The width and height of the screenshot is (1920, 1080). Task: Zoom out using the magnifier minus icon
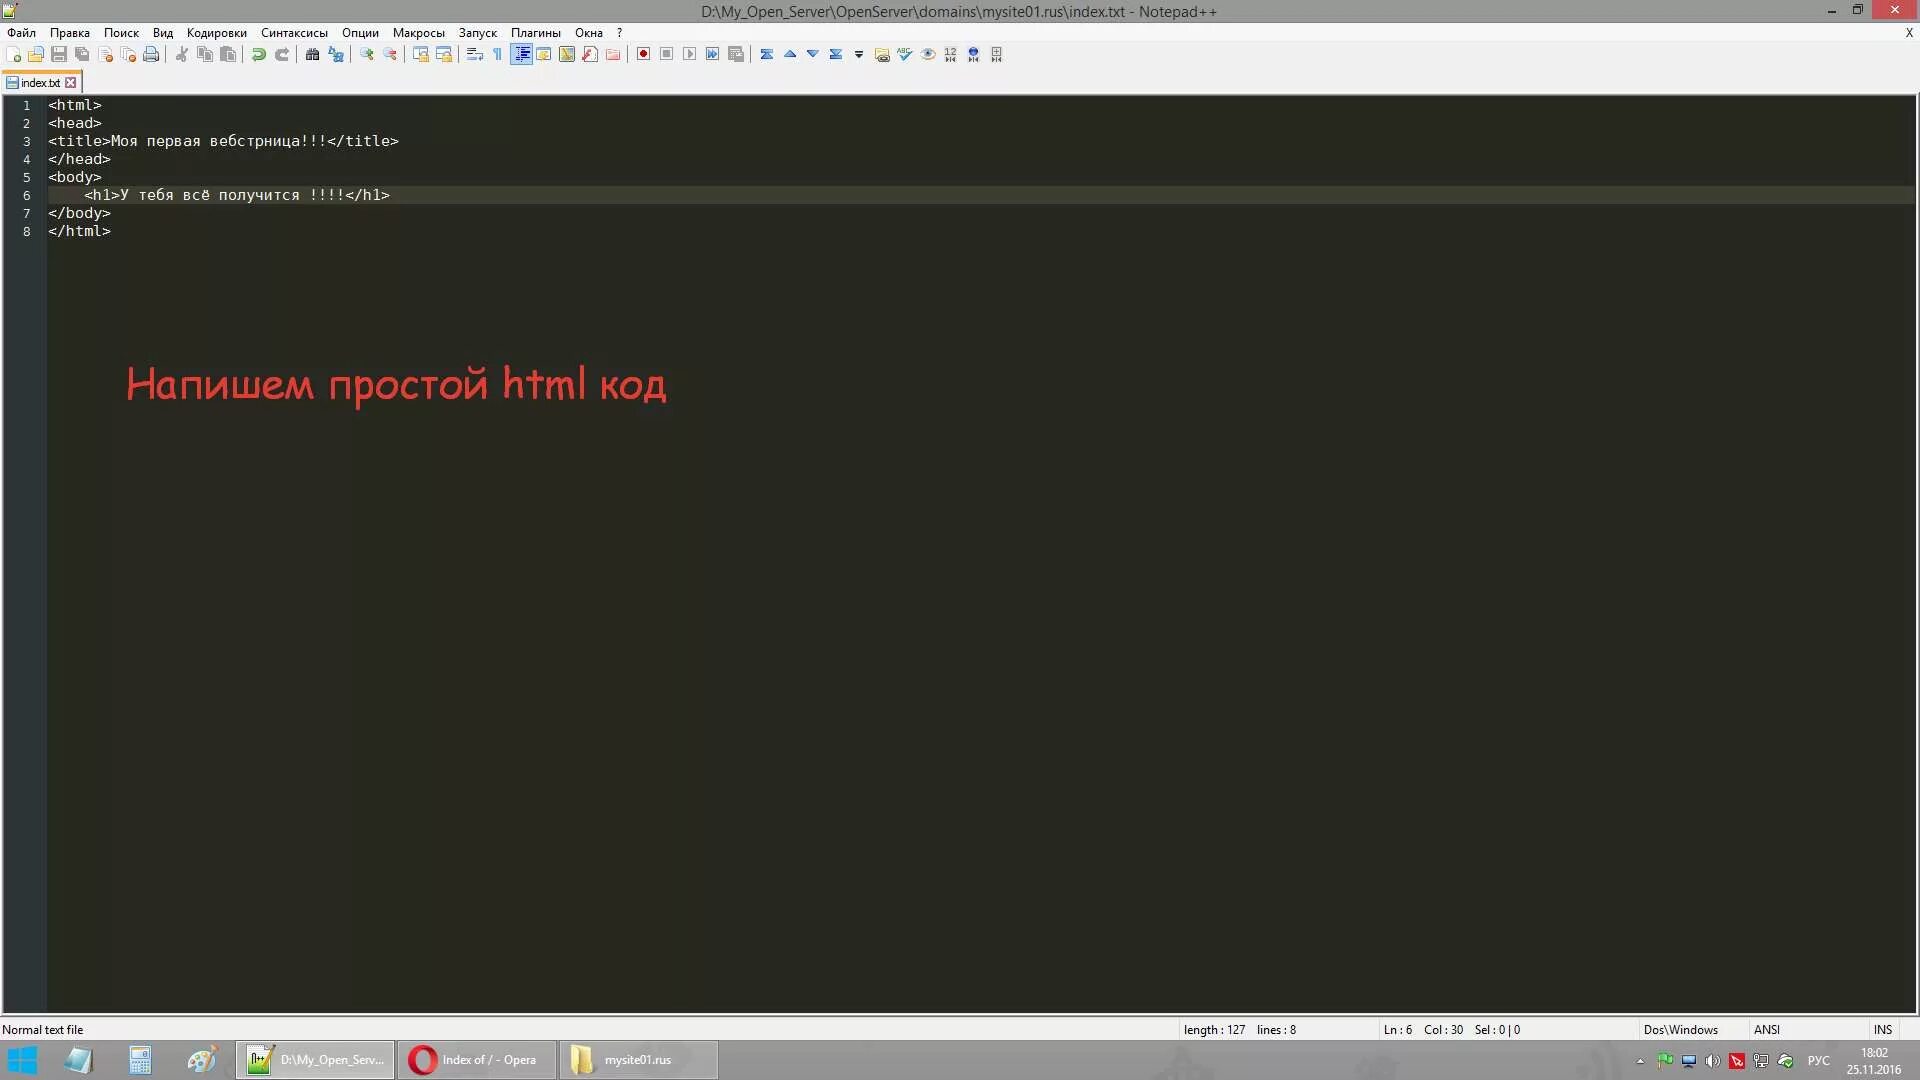(390, 54)
